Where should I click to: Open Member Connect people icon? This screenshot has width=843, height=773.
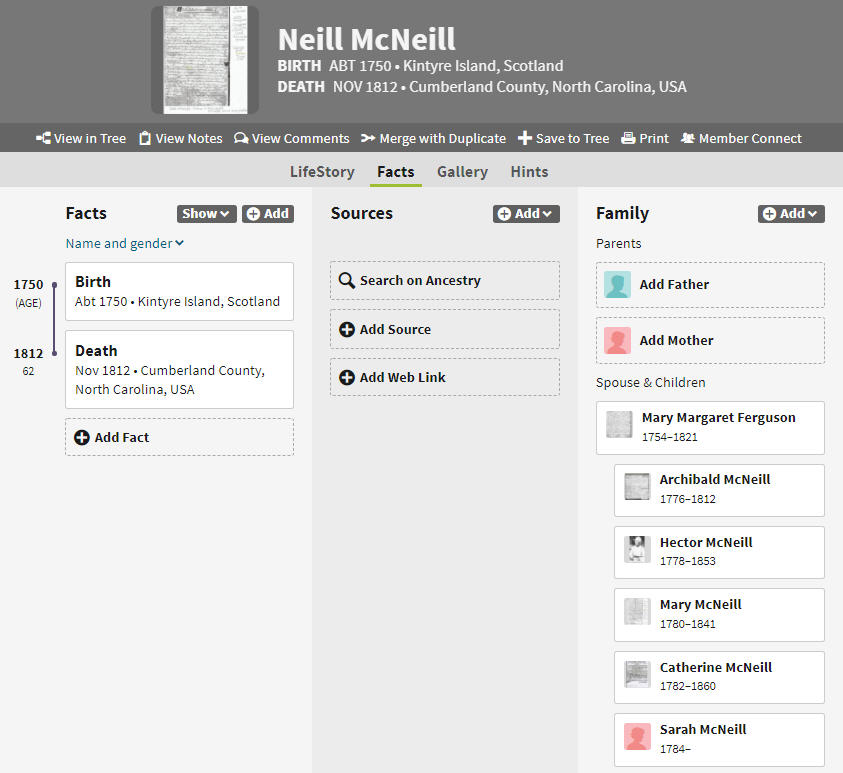coord(688,138)
